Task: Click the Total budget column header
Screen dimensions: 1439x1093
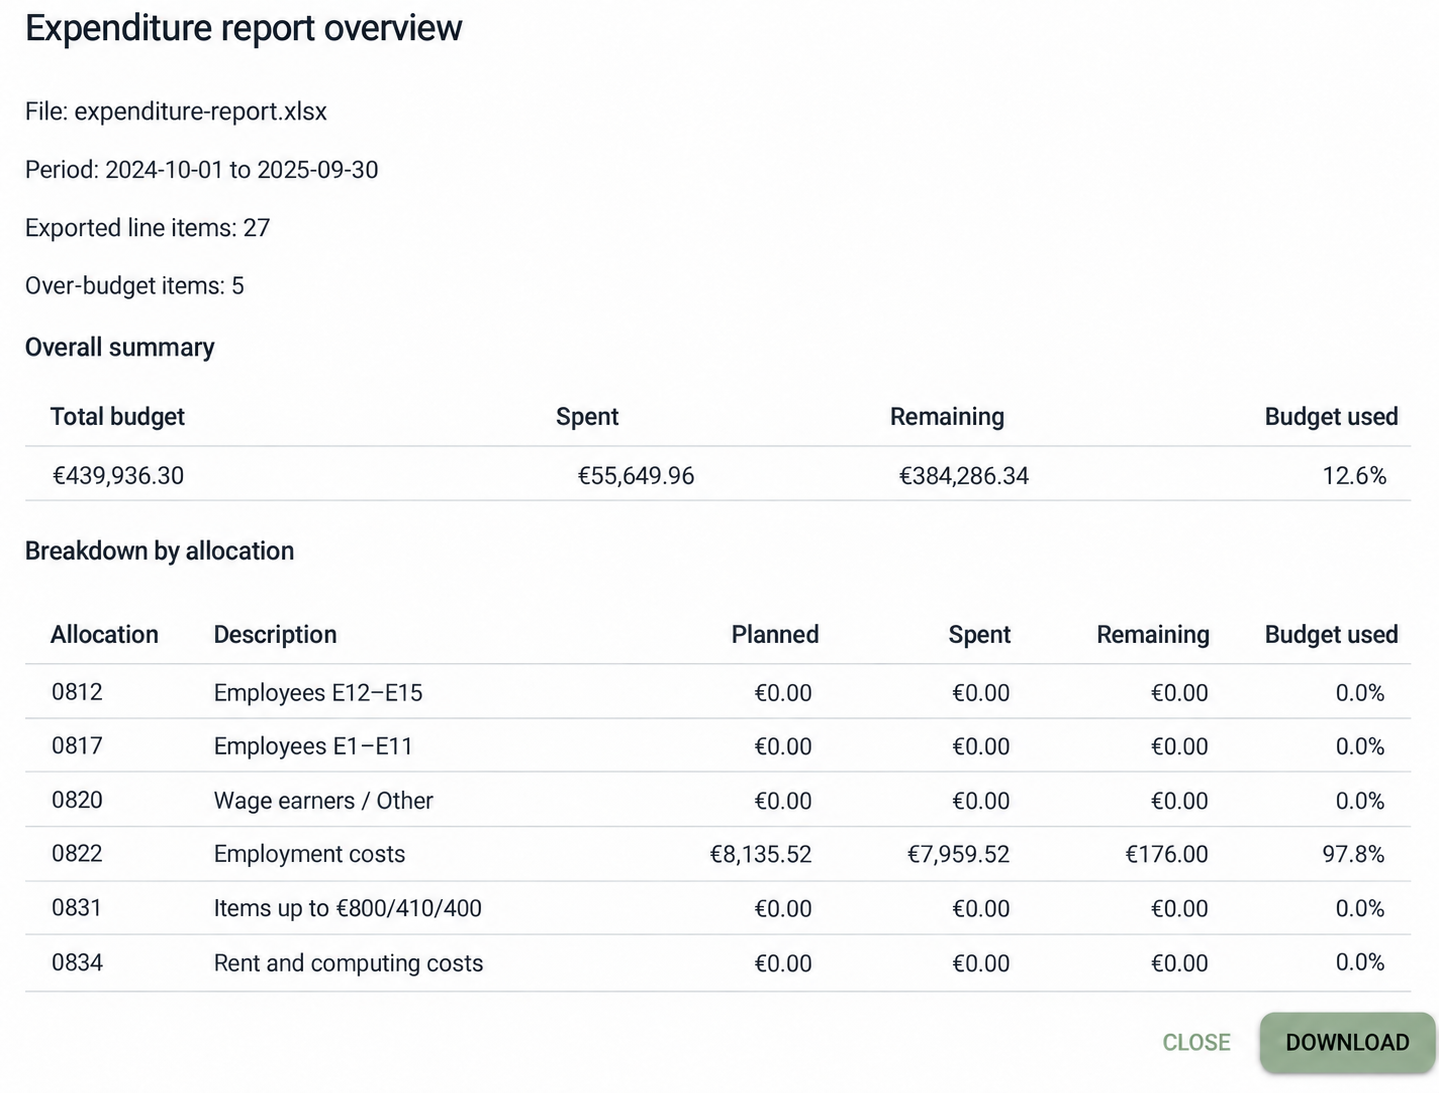Action: [x=118, y=417]
